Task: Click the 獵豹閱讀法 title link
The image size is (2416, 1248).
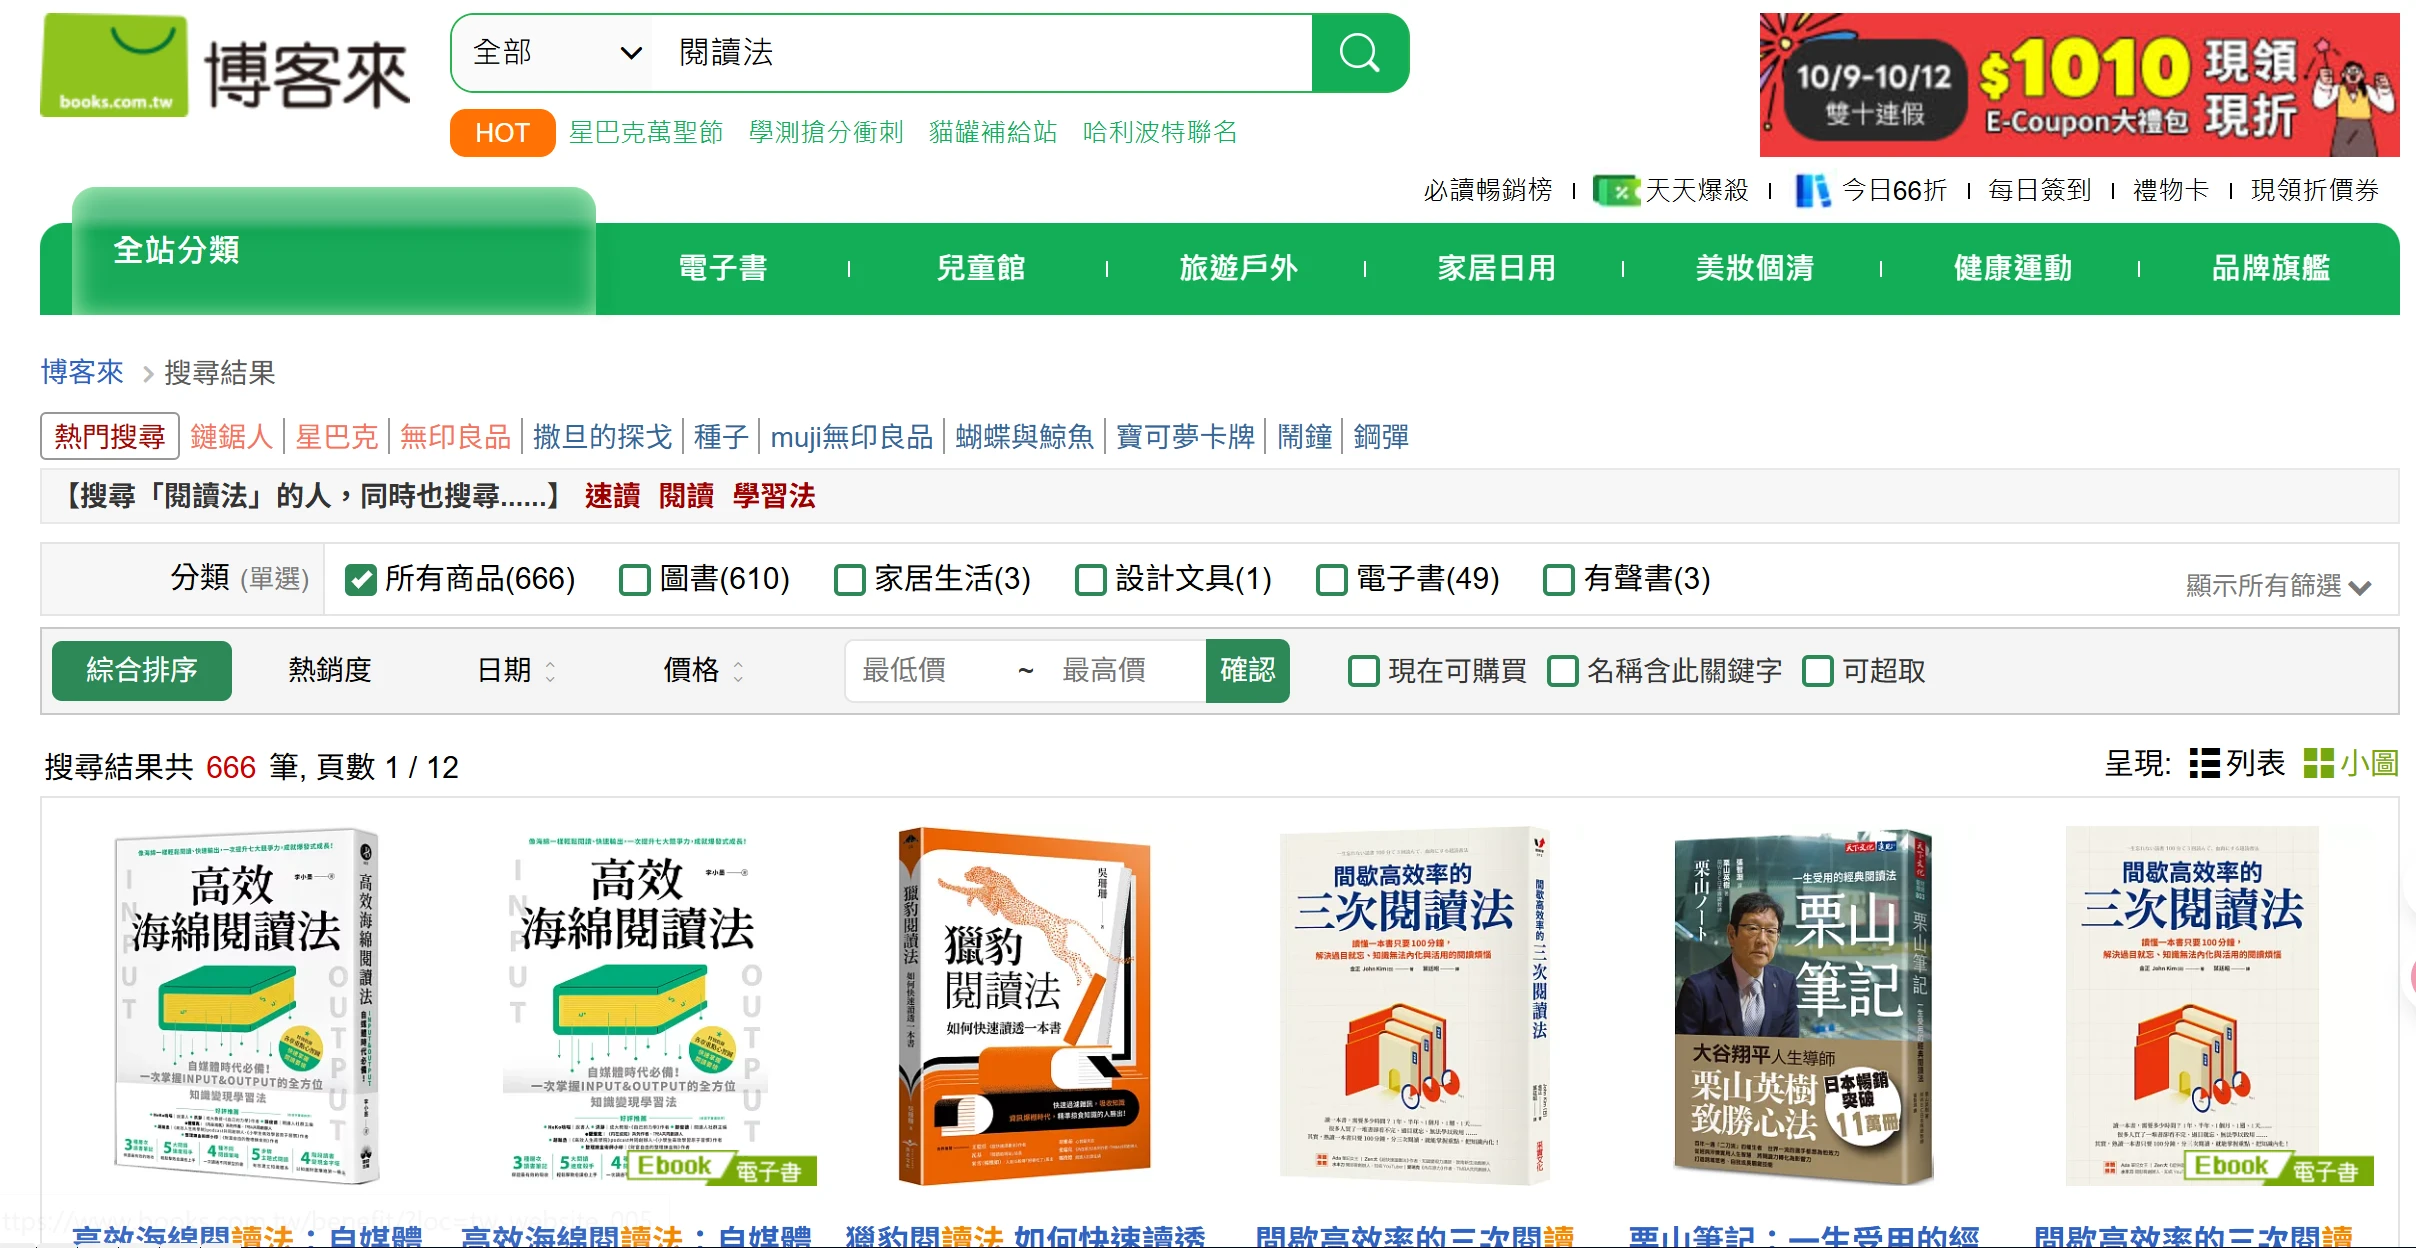Action: (x=1025, y=1236)
